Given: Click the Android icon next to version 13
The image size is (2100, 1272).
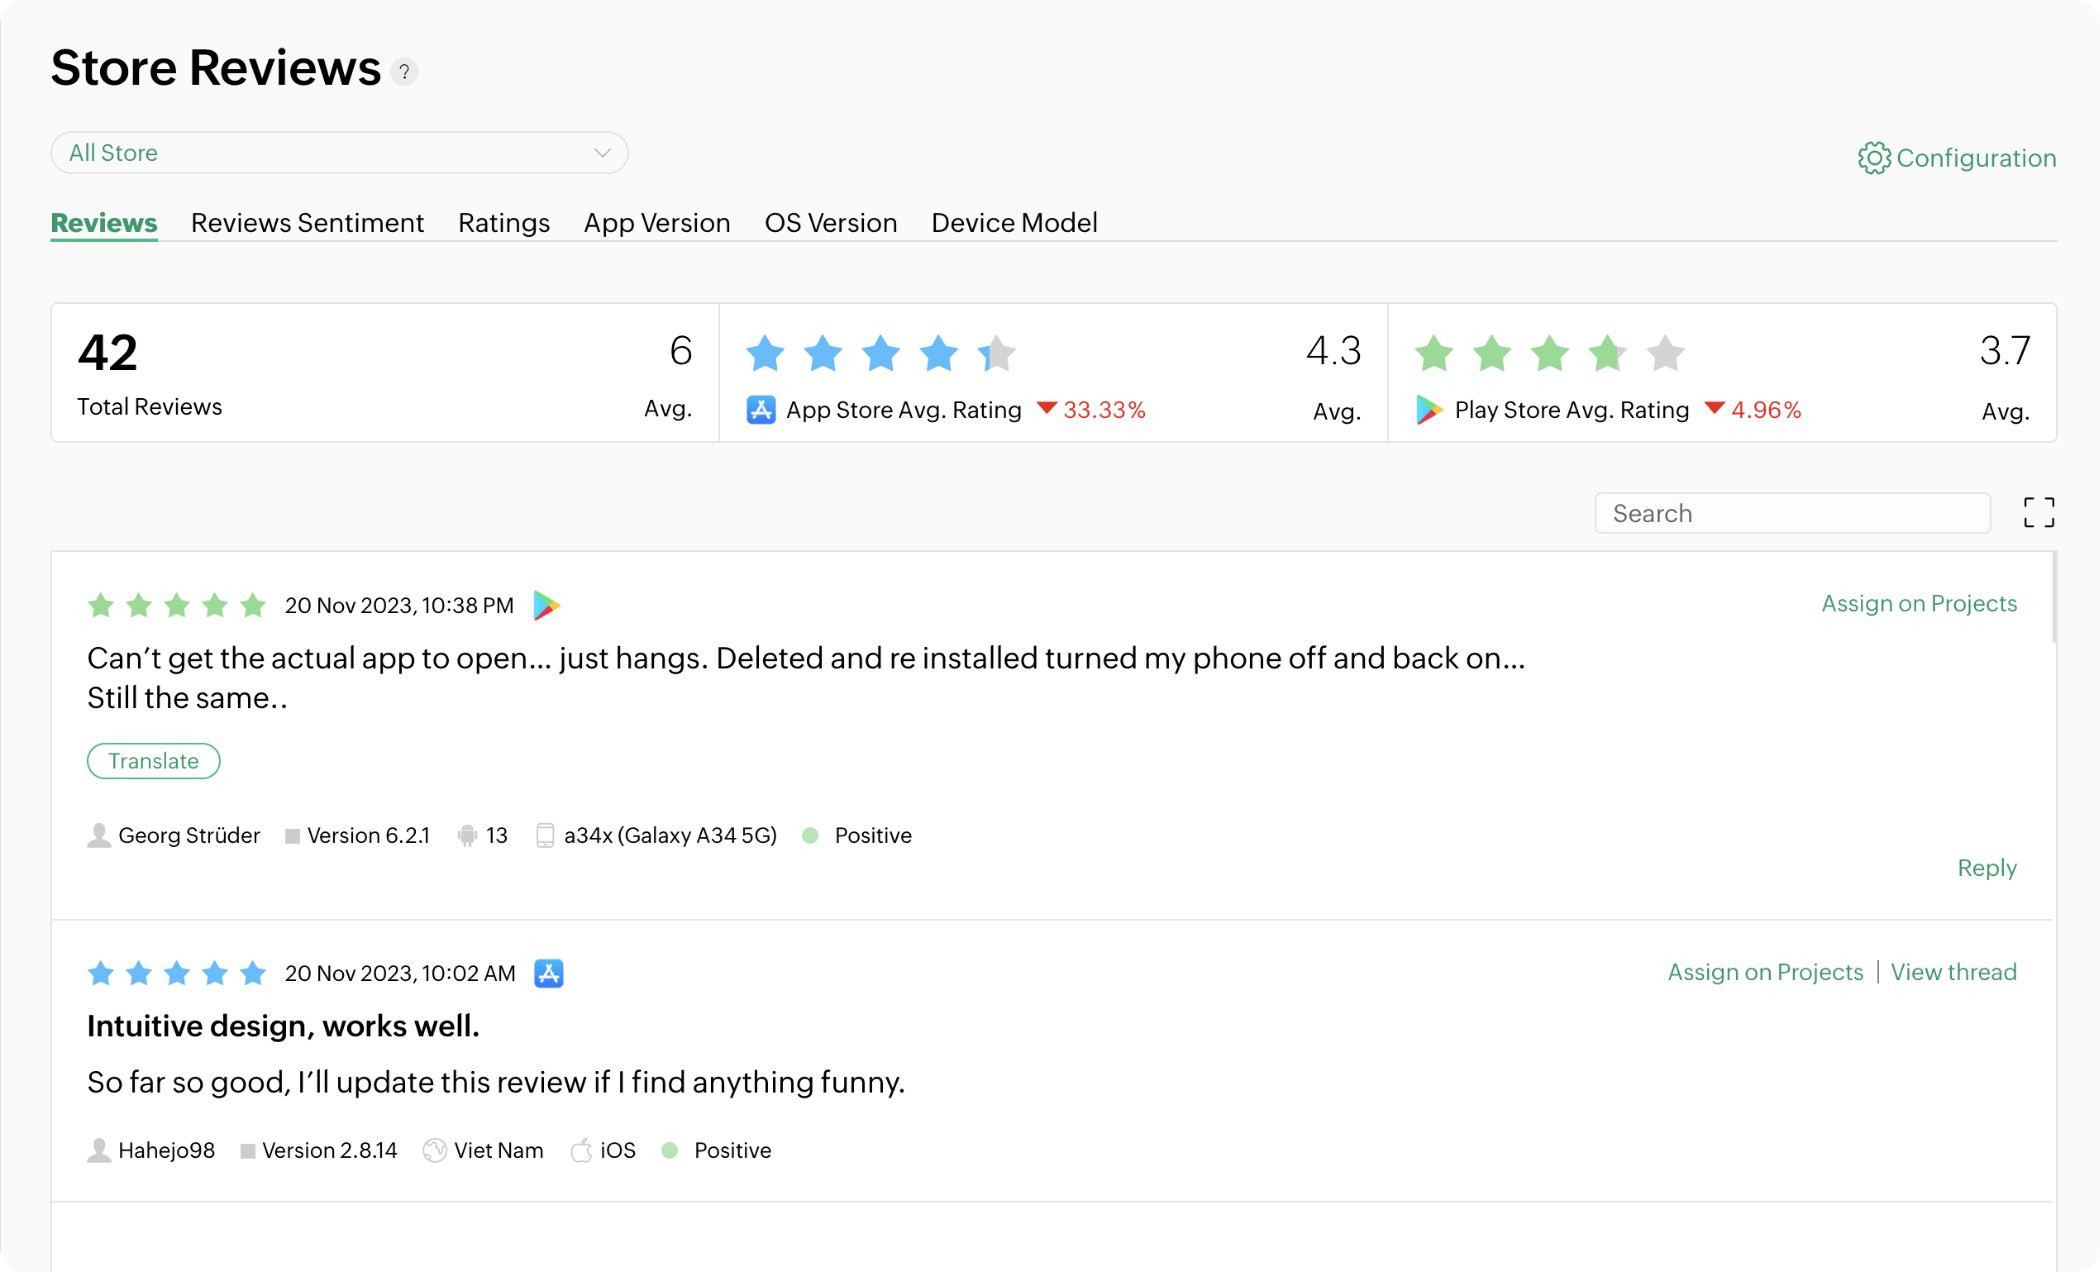Looking at the screenshot, I should click(x=467, y=835).
